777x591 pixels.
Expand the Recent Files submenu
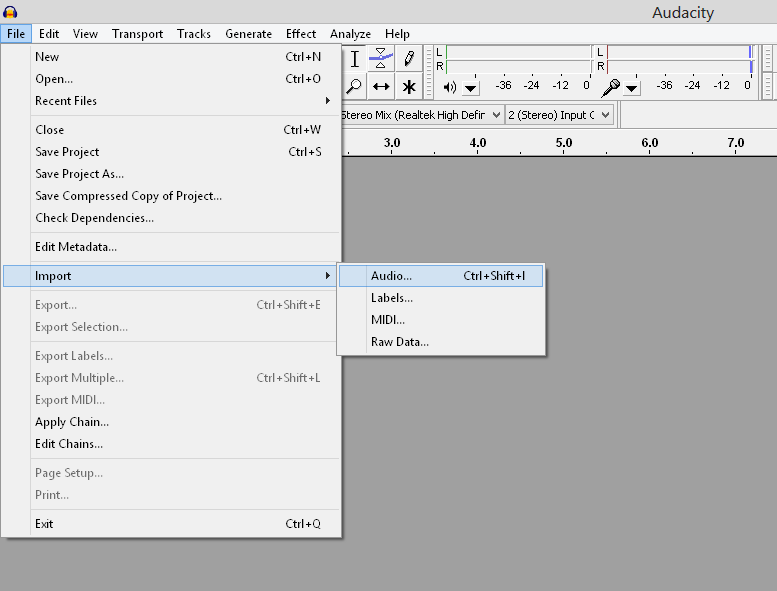click(171, 101)
